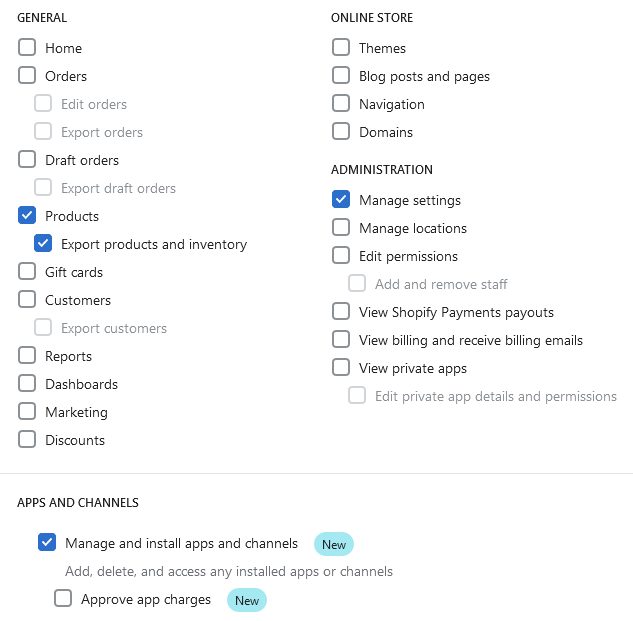Enable the Marketing checkbox
The height and width of the screenshot is (621, 633).
tap(27, 412)
